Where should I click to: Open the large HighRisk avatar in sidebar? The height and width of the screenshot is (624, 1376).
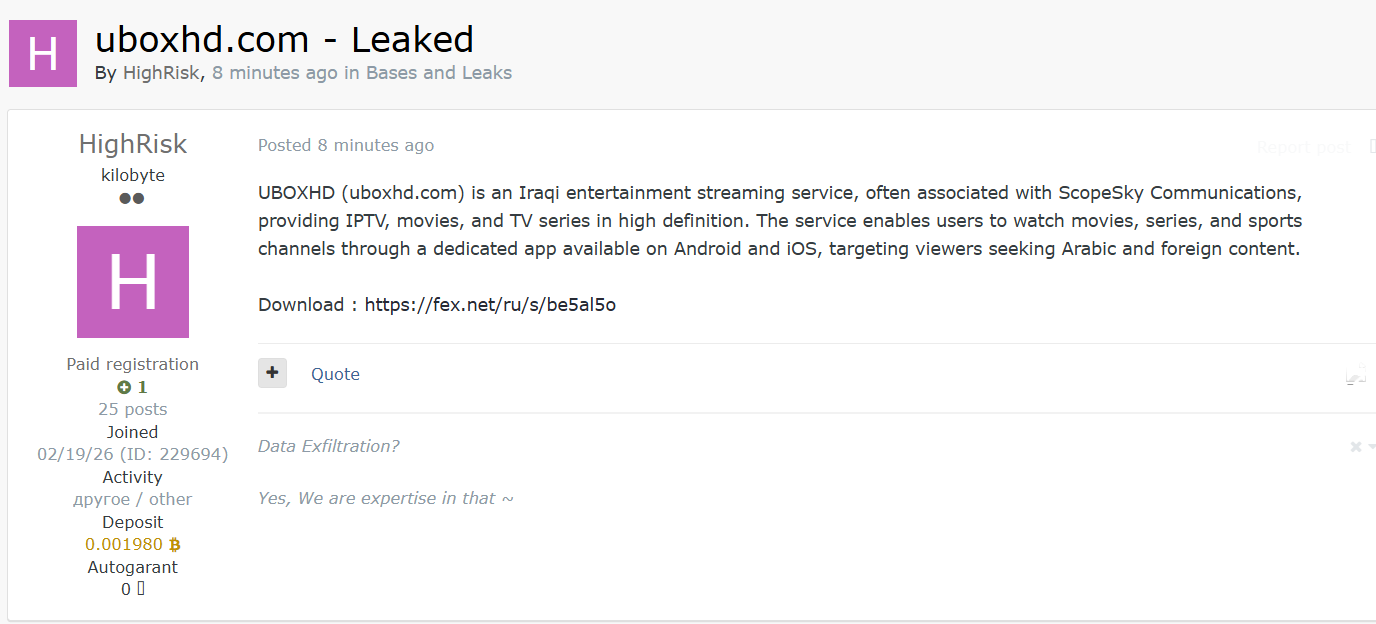pyautogui.click(x=133, y=282)
